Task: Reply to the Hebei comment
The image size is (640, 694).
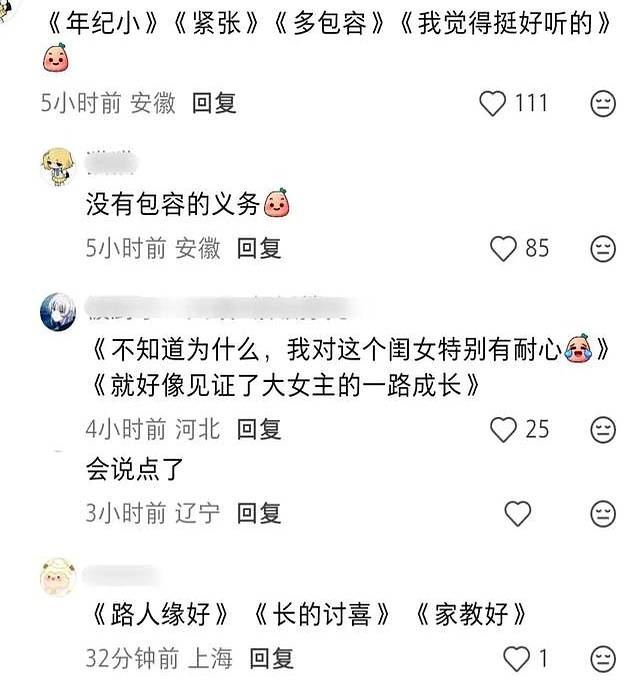Action: [x=259, y=429]
